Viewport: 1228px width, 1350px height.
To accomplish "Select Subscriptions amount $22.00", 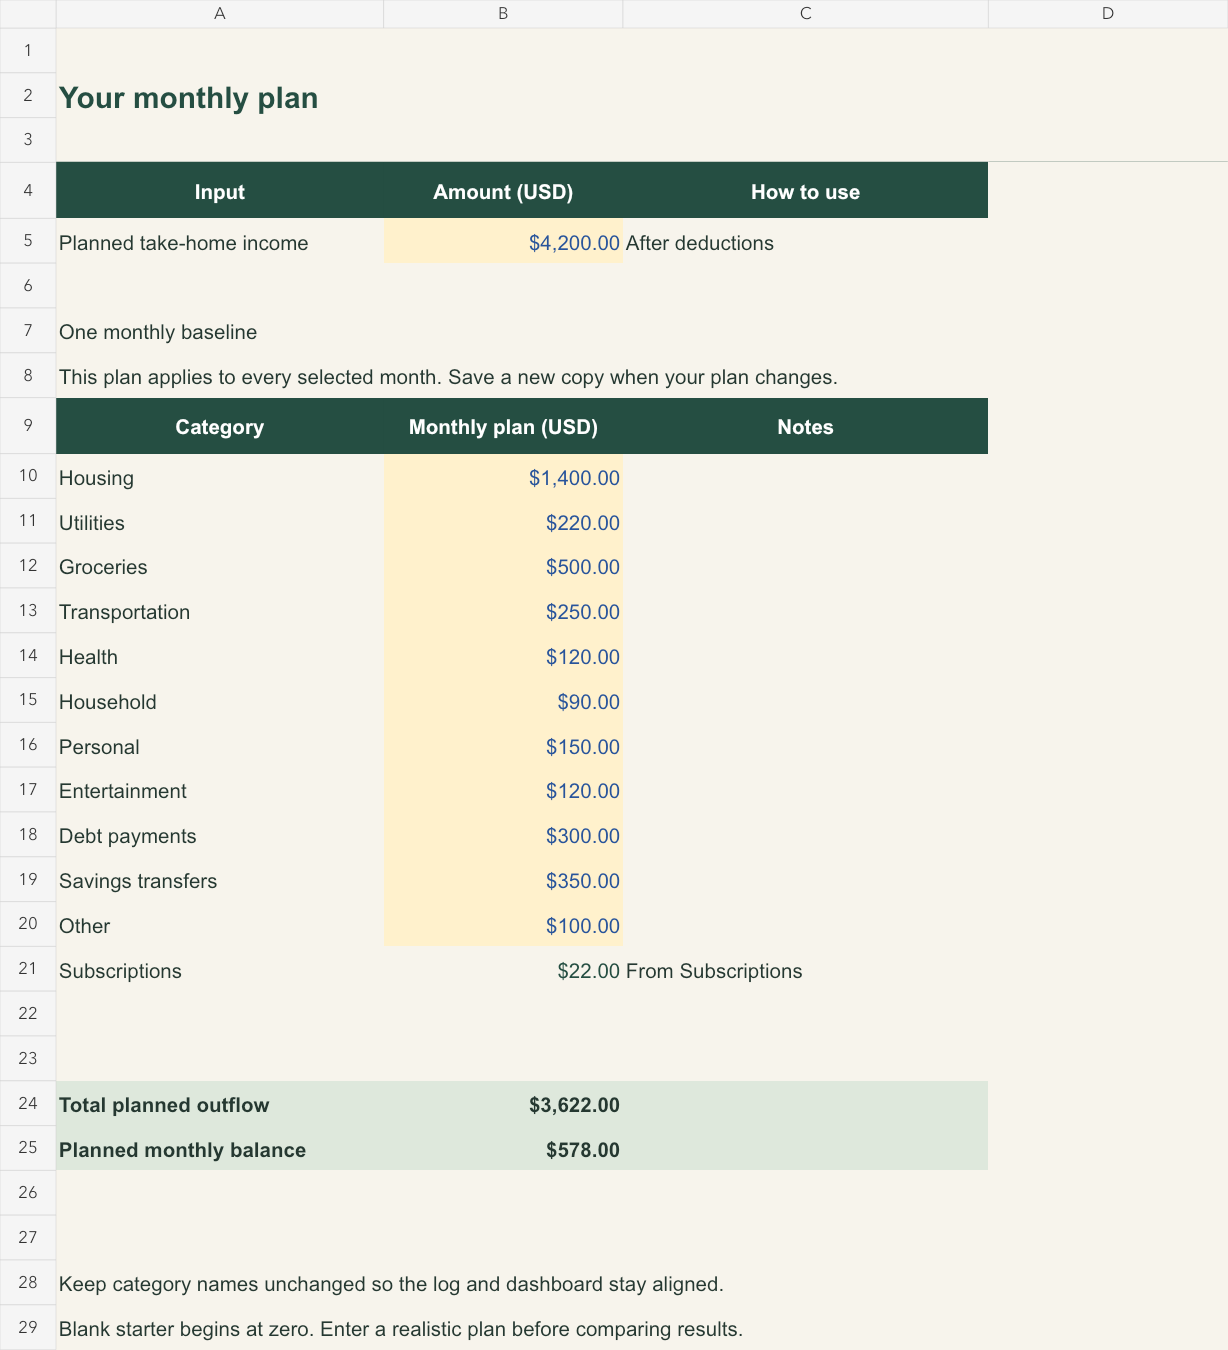I will (503, 970).
